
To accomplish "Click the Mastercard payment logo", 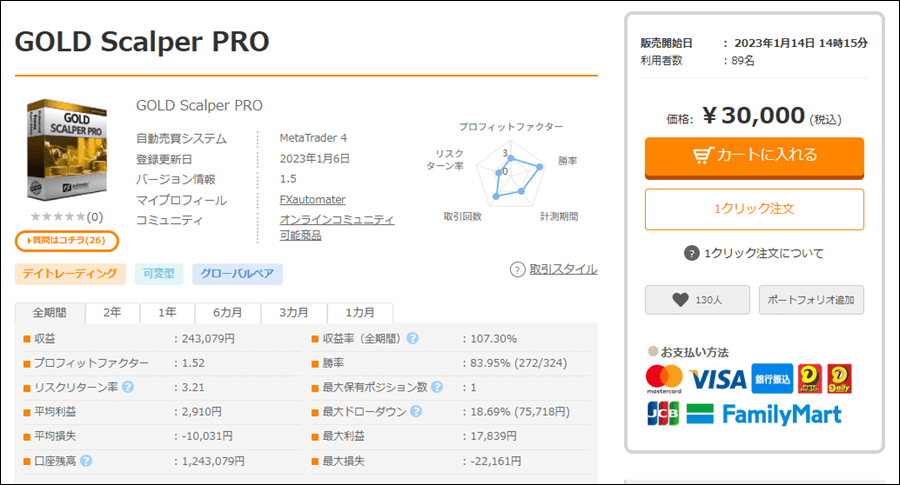I will coord(664,379).
